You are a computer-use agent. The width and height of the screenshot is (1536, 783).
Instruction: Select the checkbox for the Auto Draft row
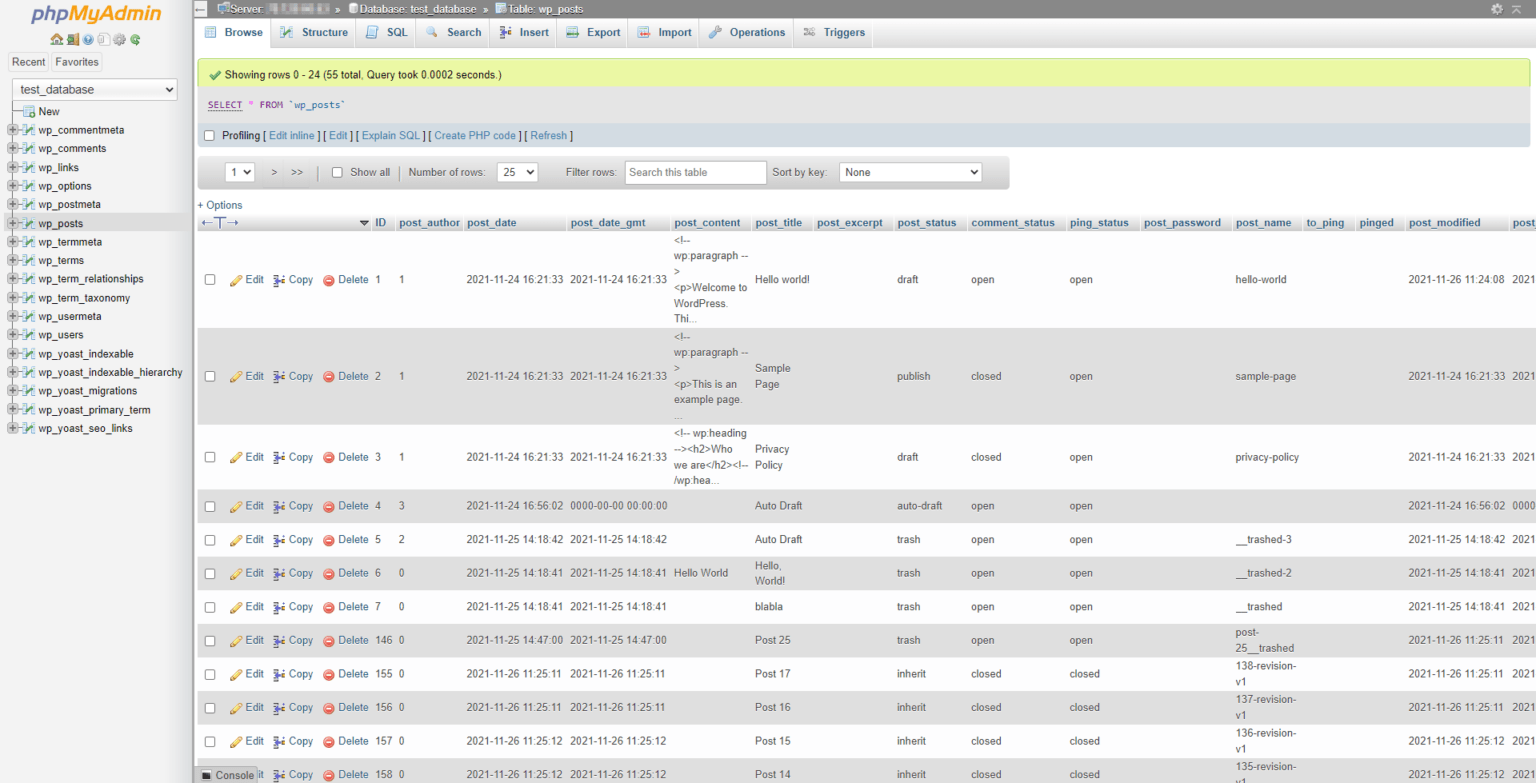pyautogui.click(x=210, y=506)
